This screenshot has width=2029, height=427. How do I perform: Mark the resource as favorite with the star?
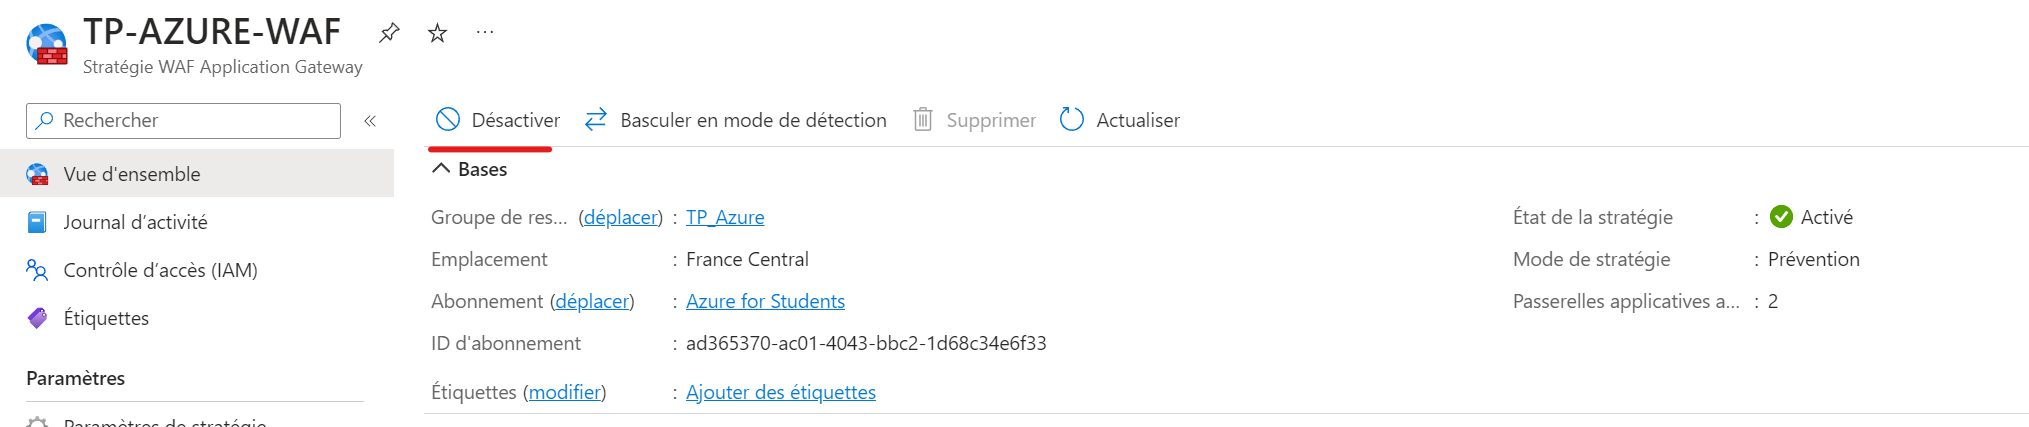click(437, 33)
